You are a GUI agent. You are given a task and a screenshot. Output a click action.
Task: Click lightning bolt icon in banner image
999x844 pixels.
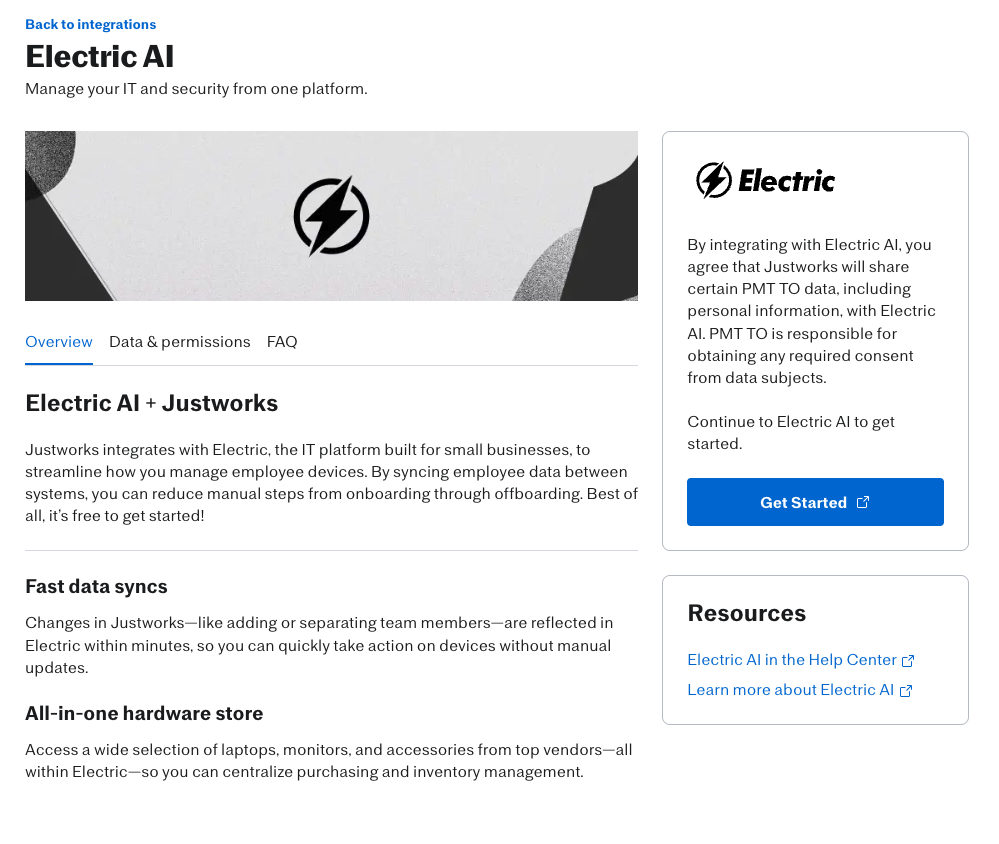(331, 216)
